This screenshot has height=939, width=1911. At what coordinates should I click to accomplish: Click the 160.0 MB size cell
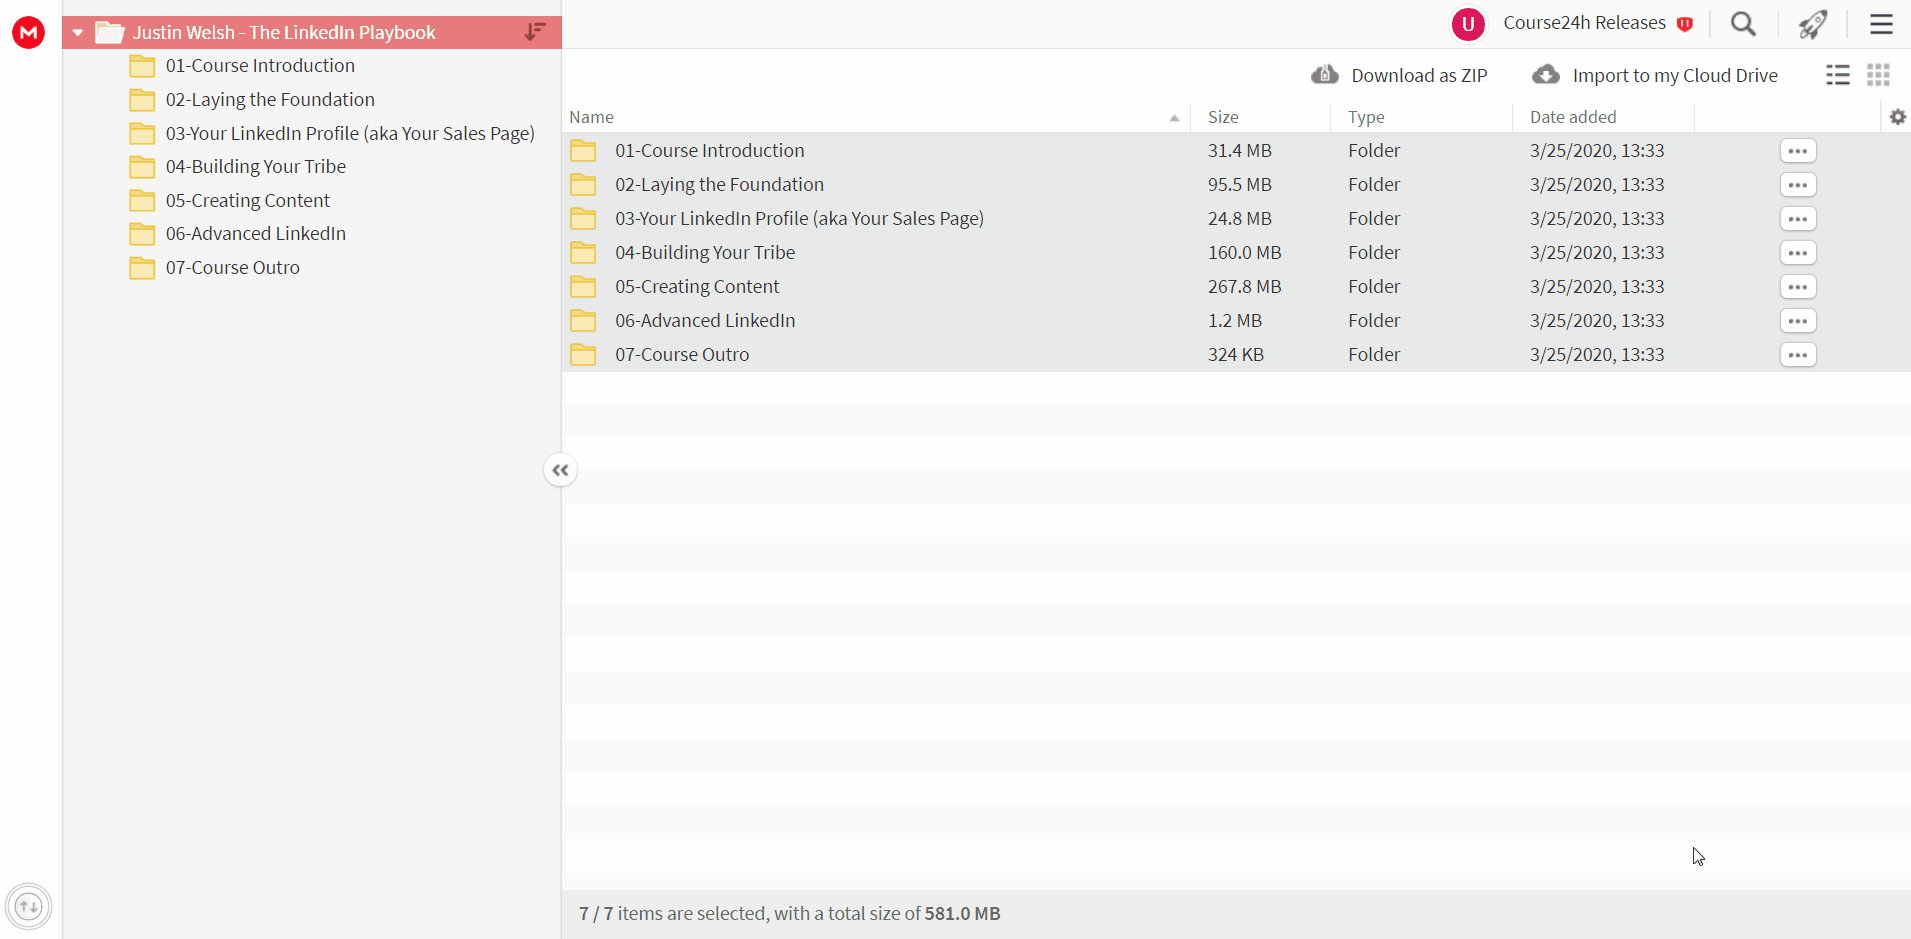click(x=1245, y=253)
